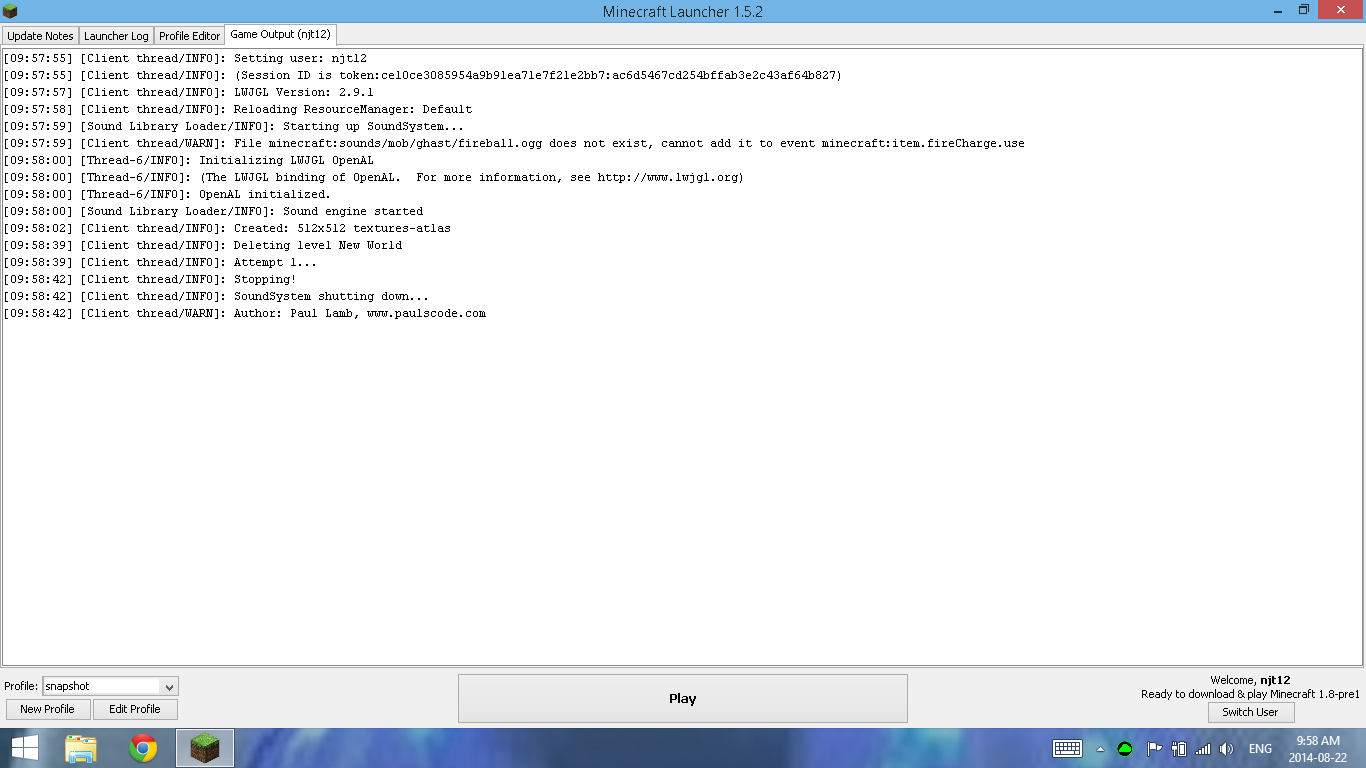Open the Windows Start menu
The height and width of the screenshot is (768, 1366).
25,748
